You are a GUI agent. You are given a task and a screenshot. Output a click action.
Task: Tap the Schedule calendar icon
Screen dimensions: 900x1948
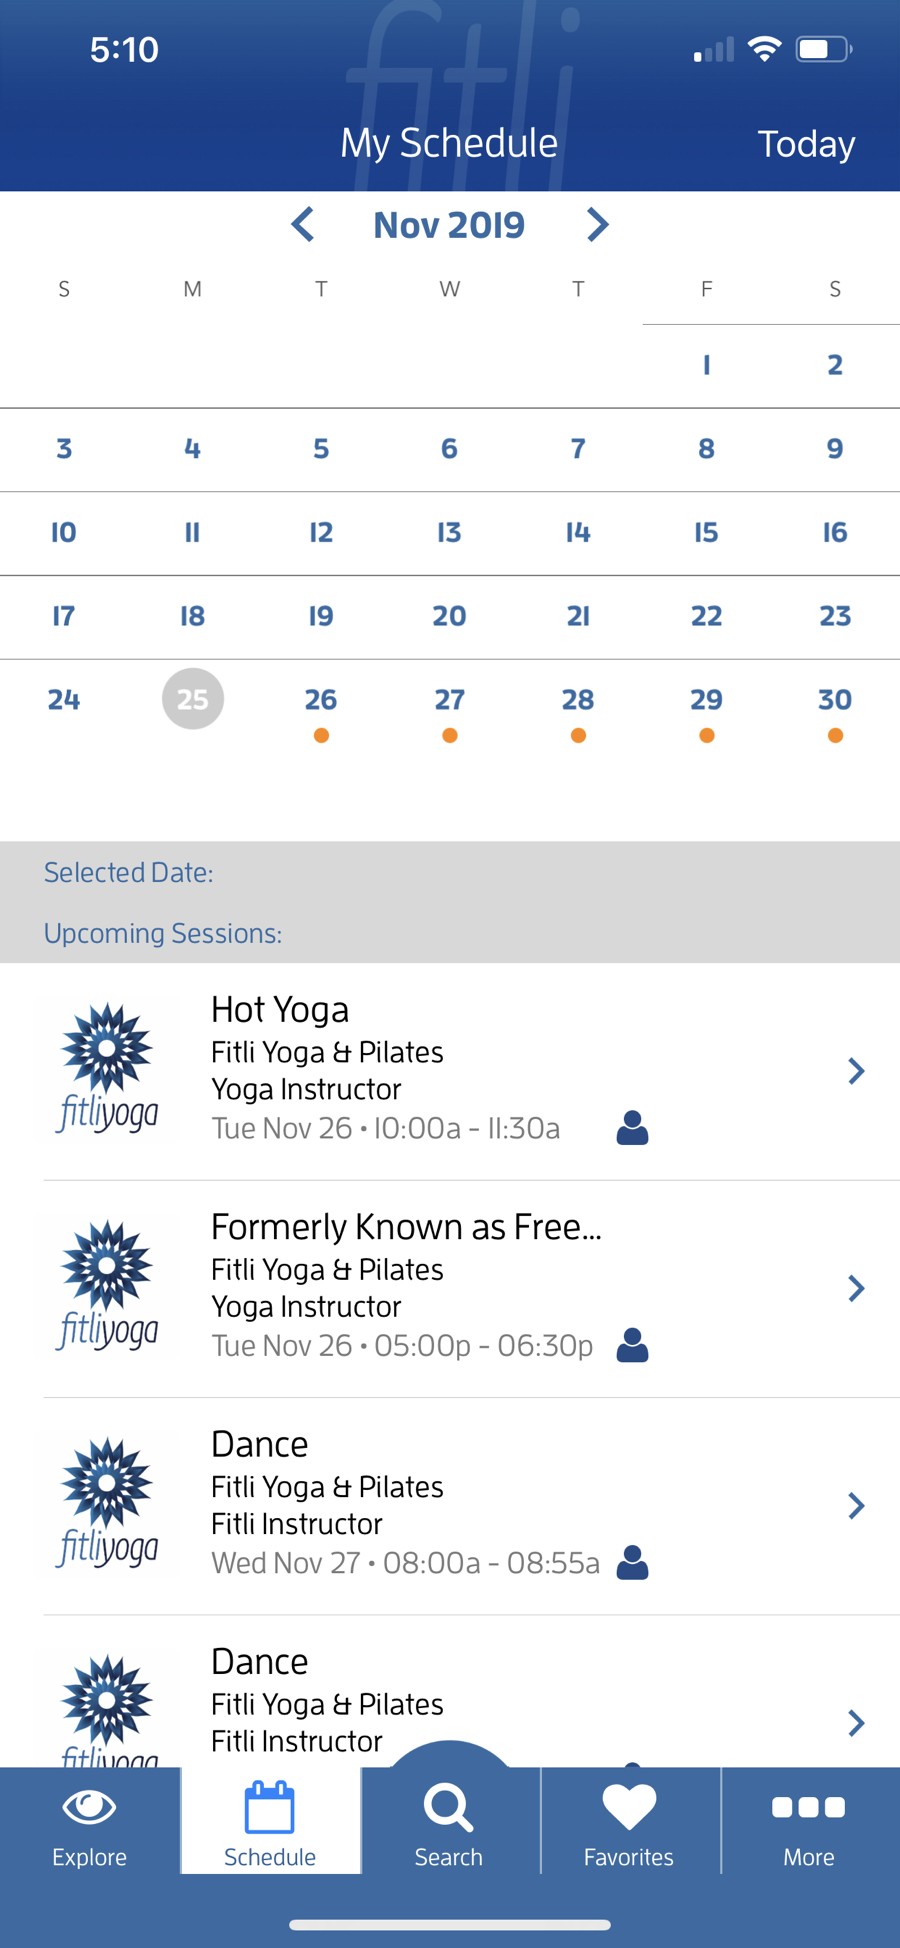[x=269, y=1808]
